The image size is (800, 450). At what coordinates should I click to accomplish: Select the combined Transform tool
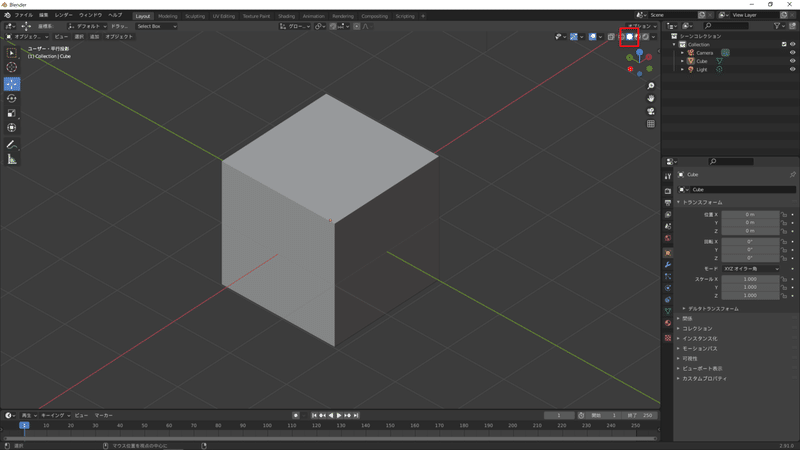point(12,128)
